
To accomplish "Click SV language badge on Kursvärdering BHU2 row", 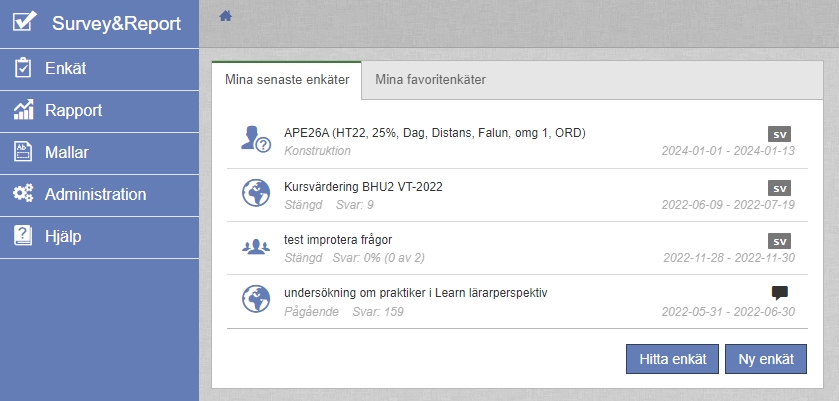I will (780, 187).
